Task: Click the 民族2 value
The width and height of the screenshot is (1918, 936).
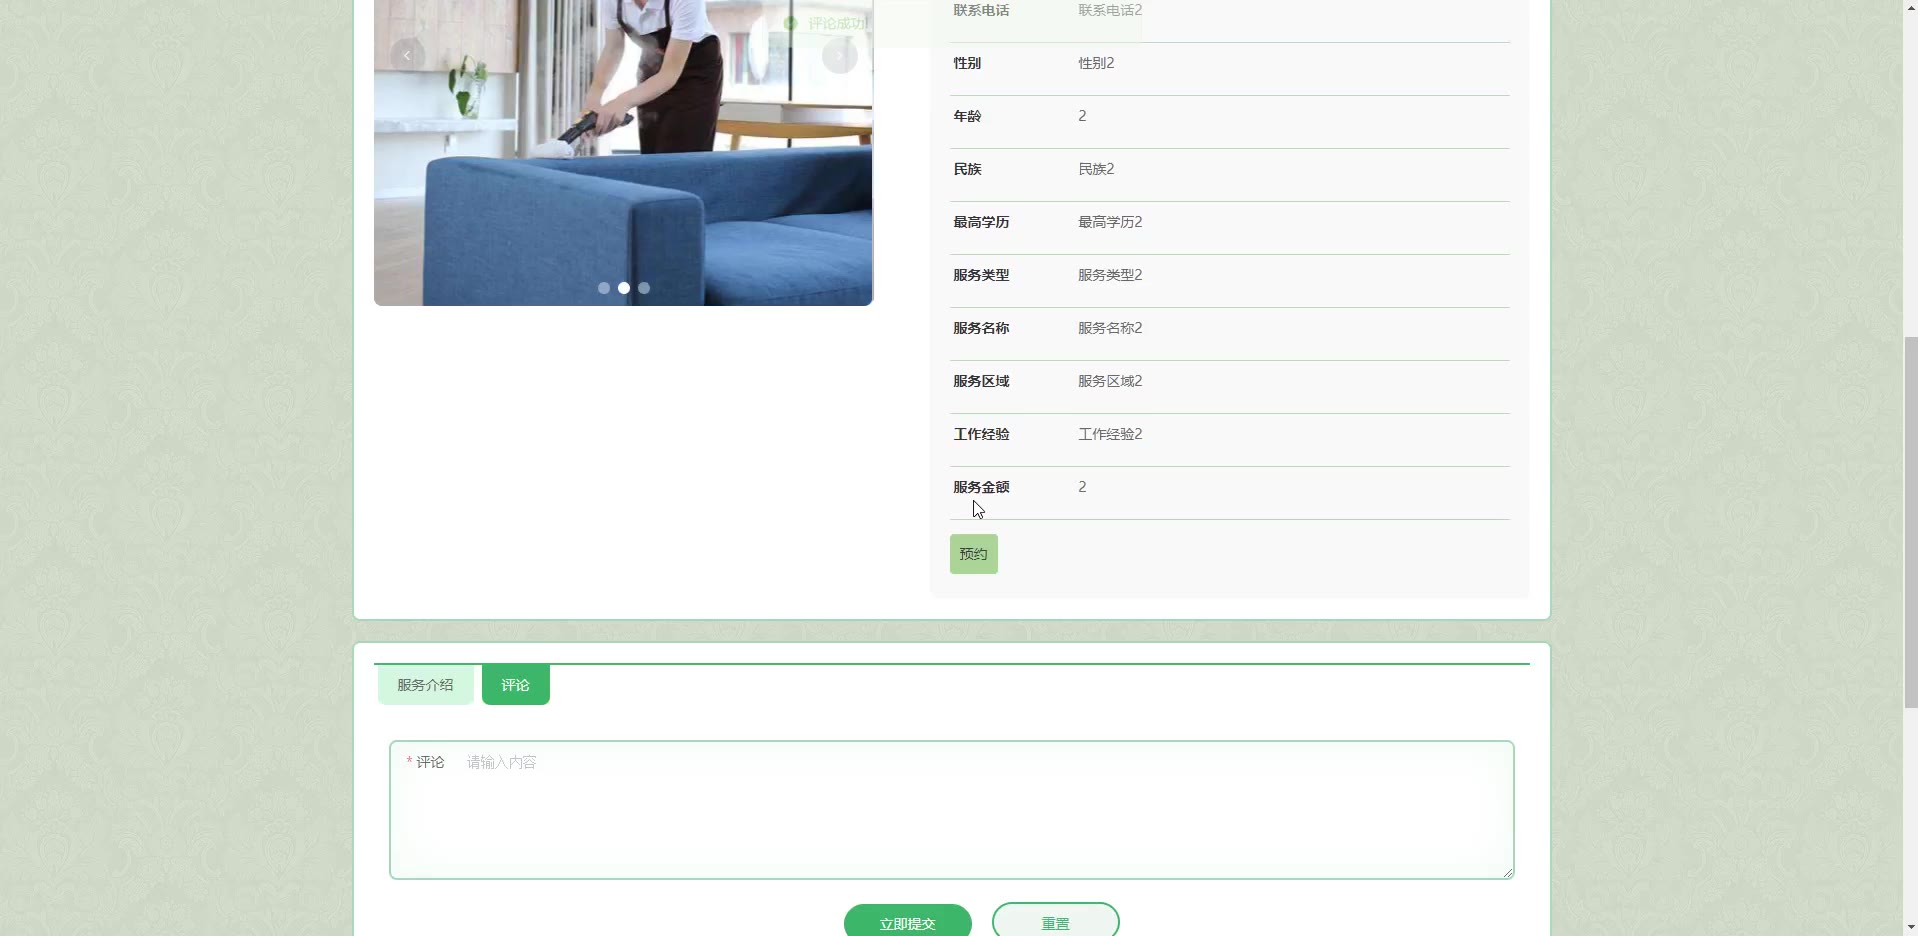Action: point(1096,169)
